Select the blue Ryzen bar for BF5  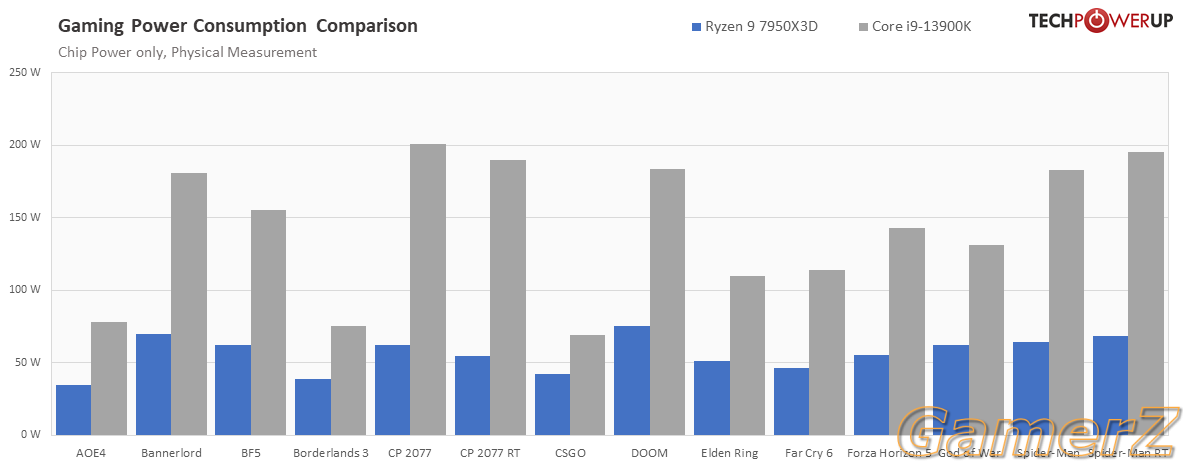point(233,390)
